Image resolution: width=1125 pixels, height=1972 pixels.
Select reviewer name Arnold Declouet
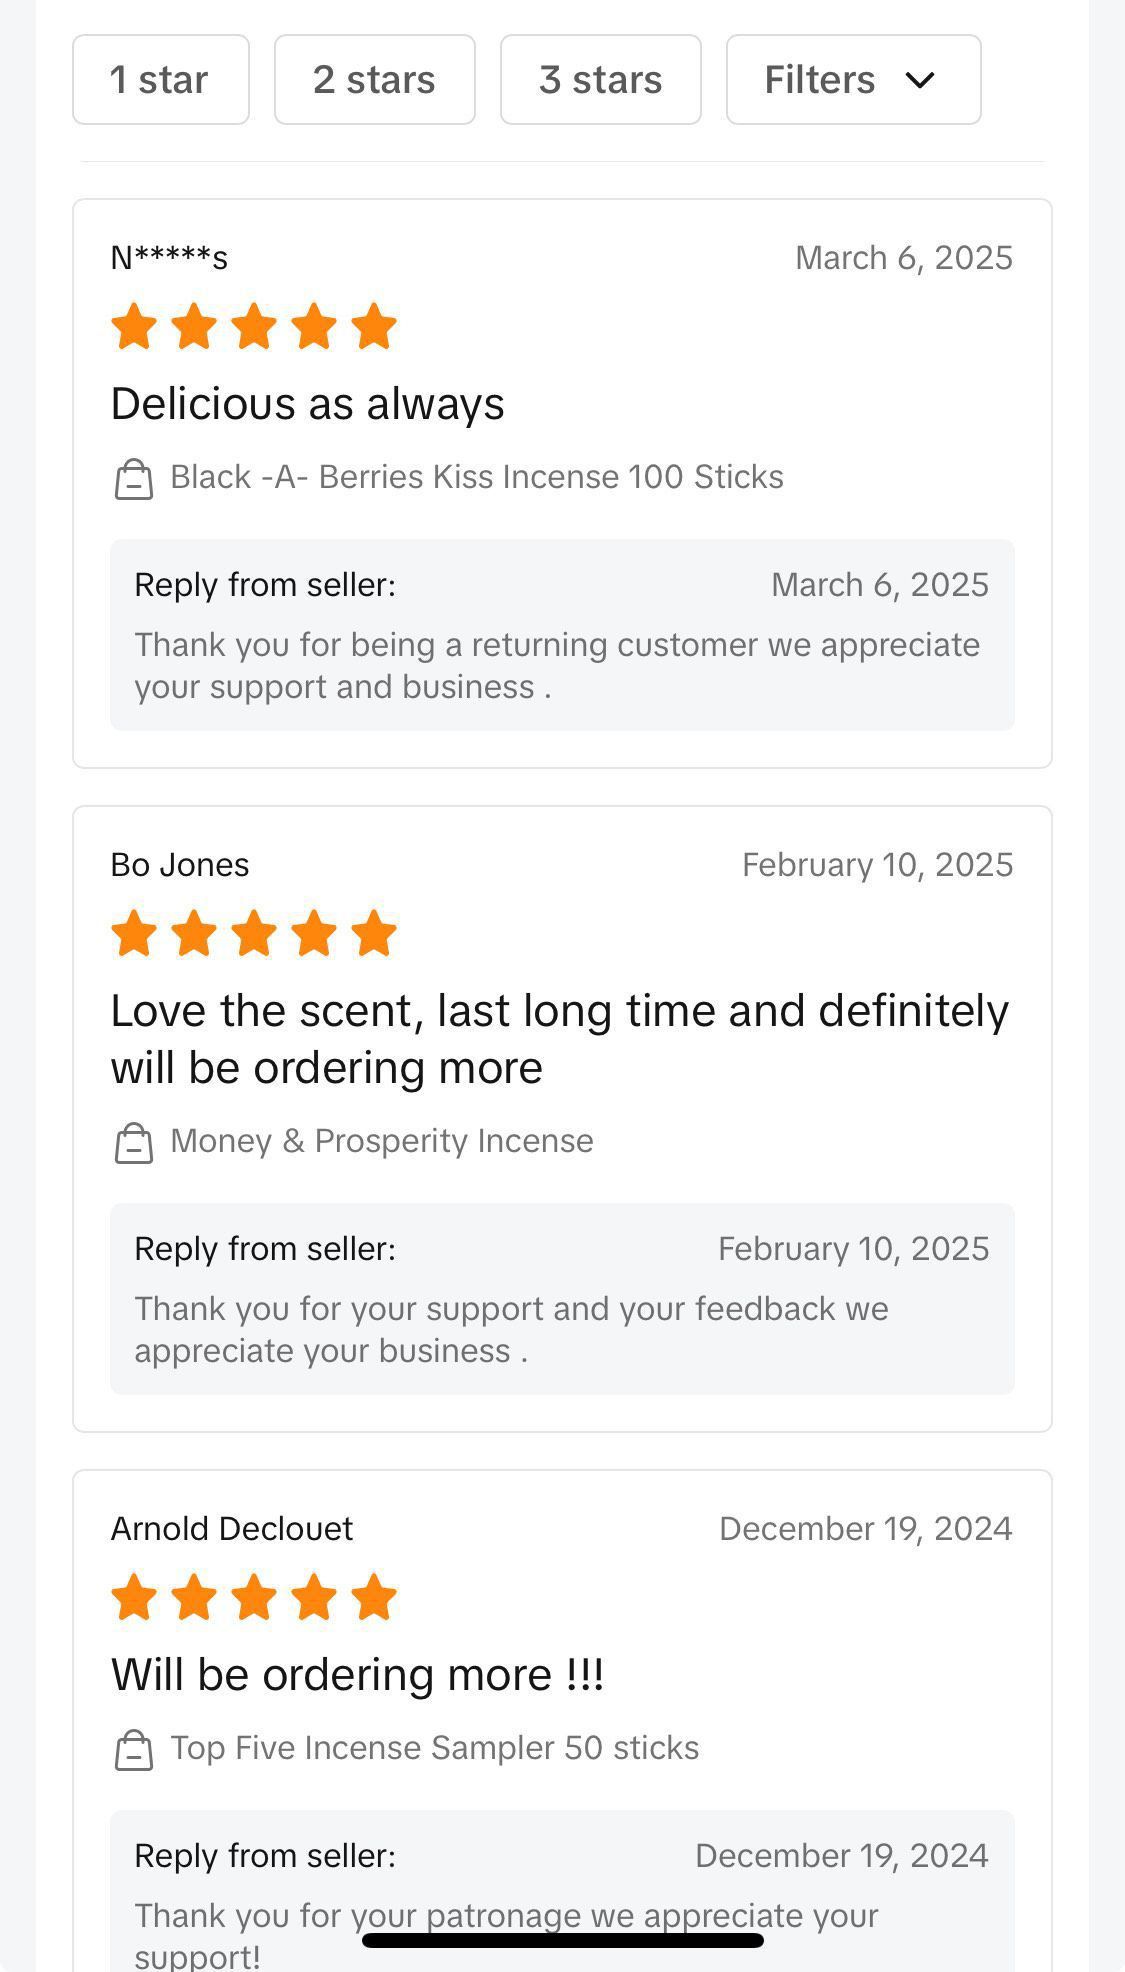coord(232,1529)
